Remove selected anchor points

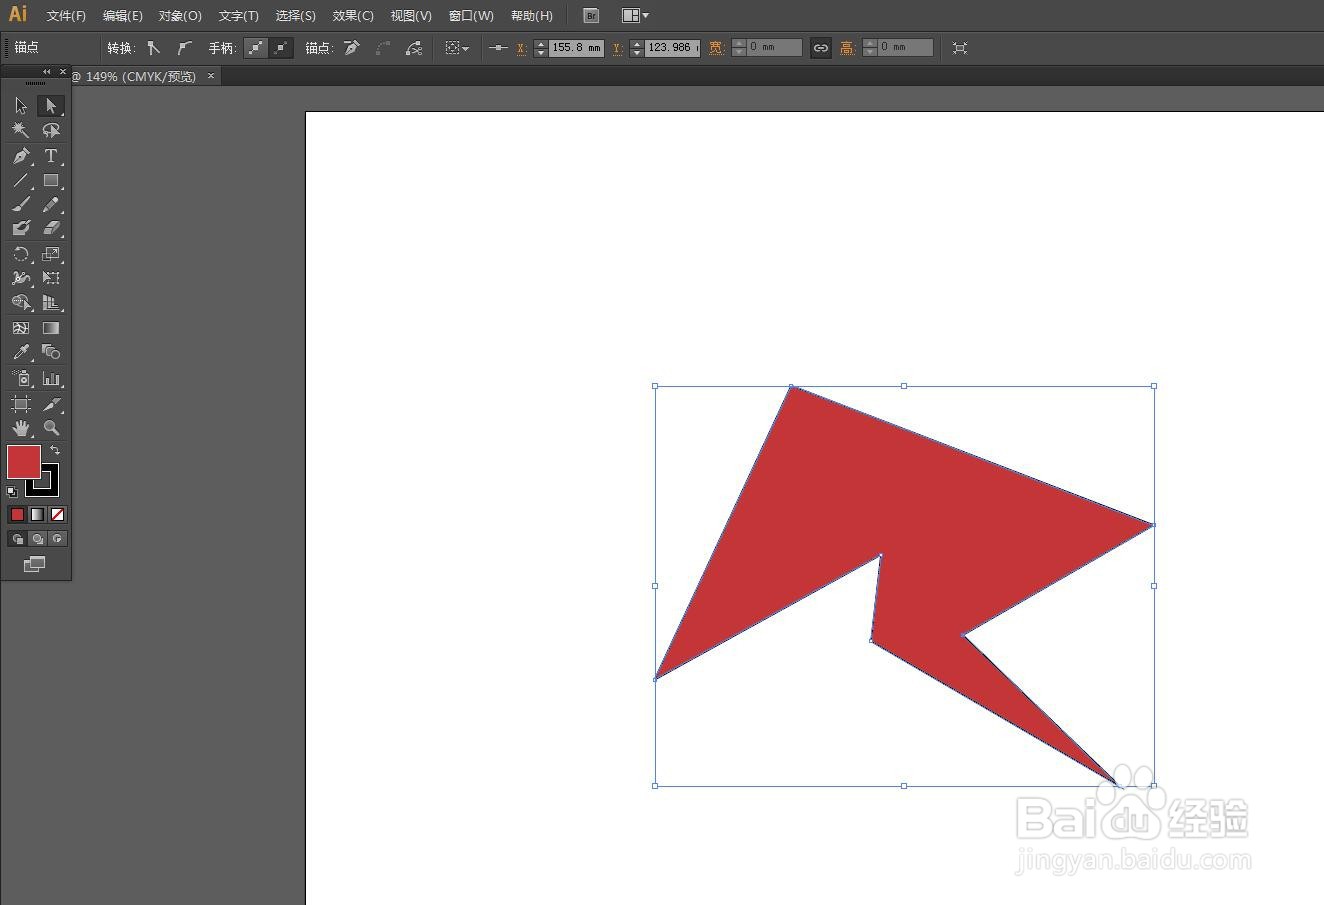tap(351, 47)
